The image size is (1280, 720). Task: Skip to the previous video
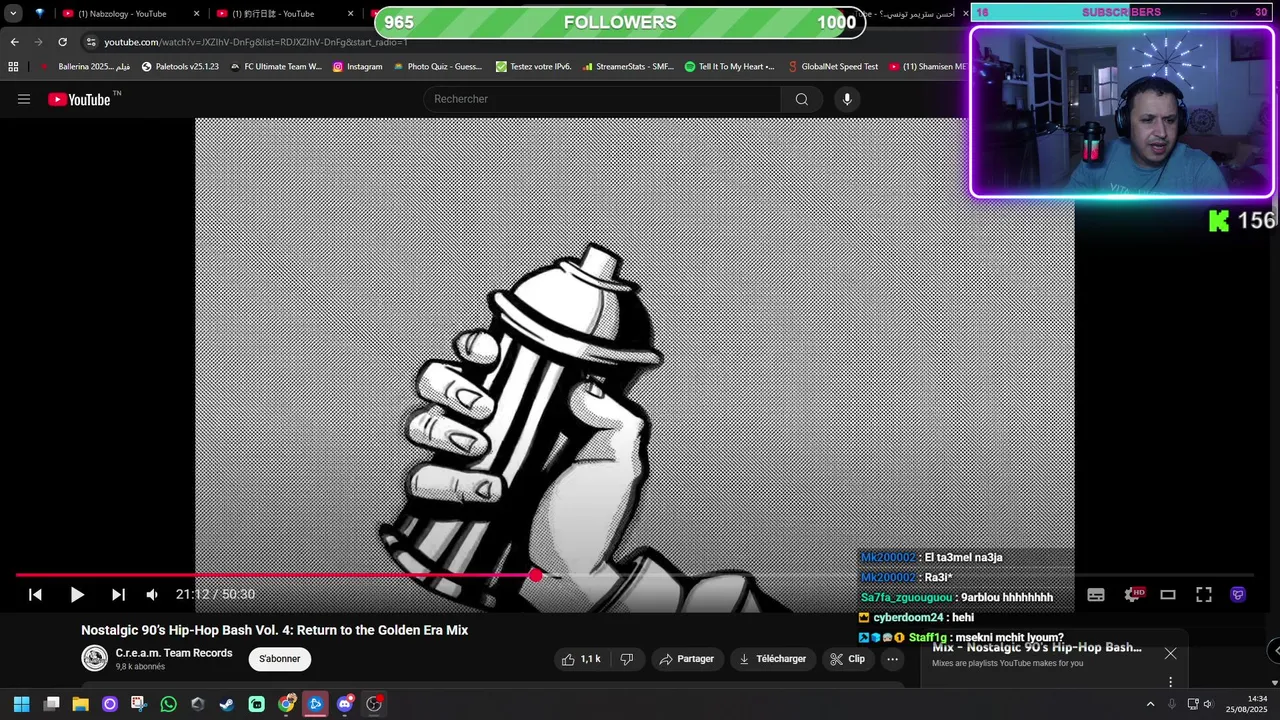click(x=35, y=594)
